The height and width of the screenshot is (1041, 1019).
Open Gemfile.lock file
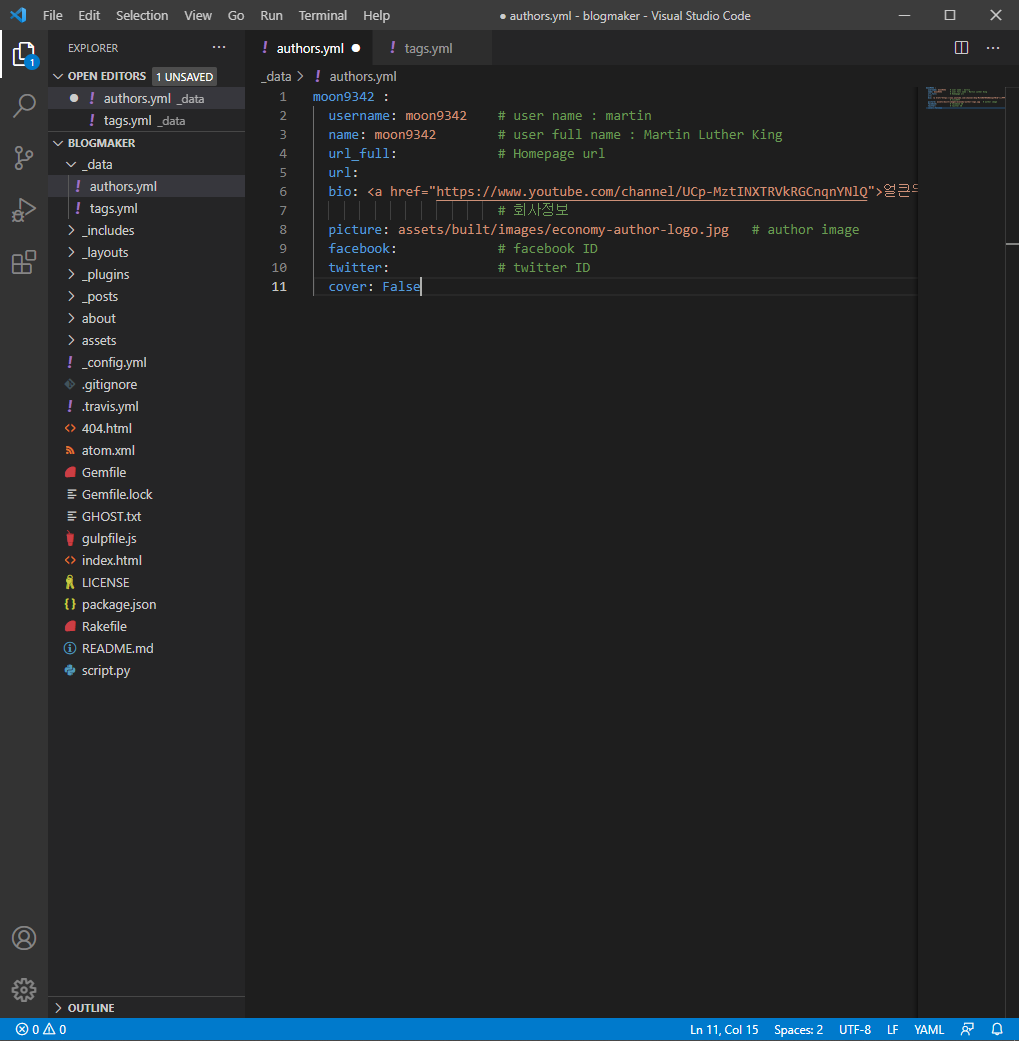point(147,495)
